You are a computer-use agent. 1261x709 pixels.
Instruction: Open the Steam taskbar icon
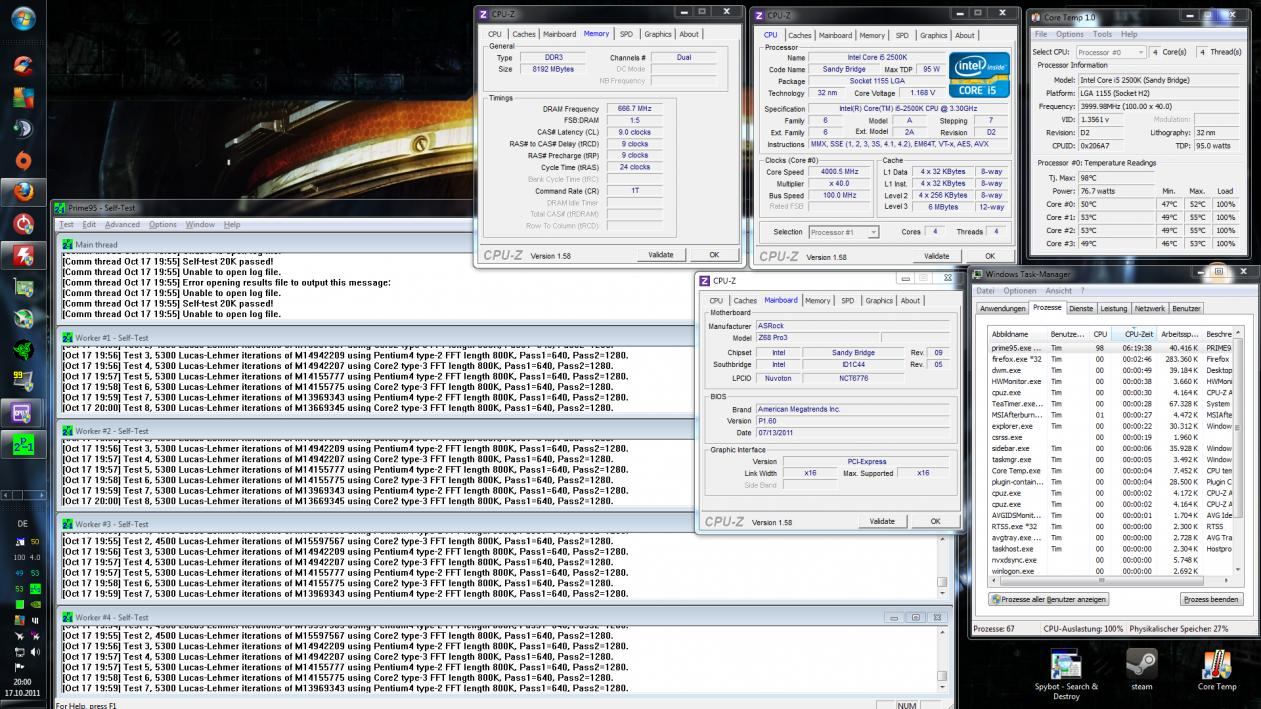pyautogui.click(x=23, y=129)
